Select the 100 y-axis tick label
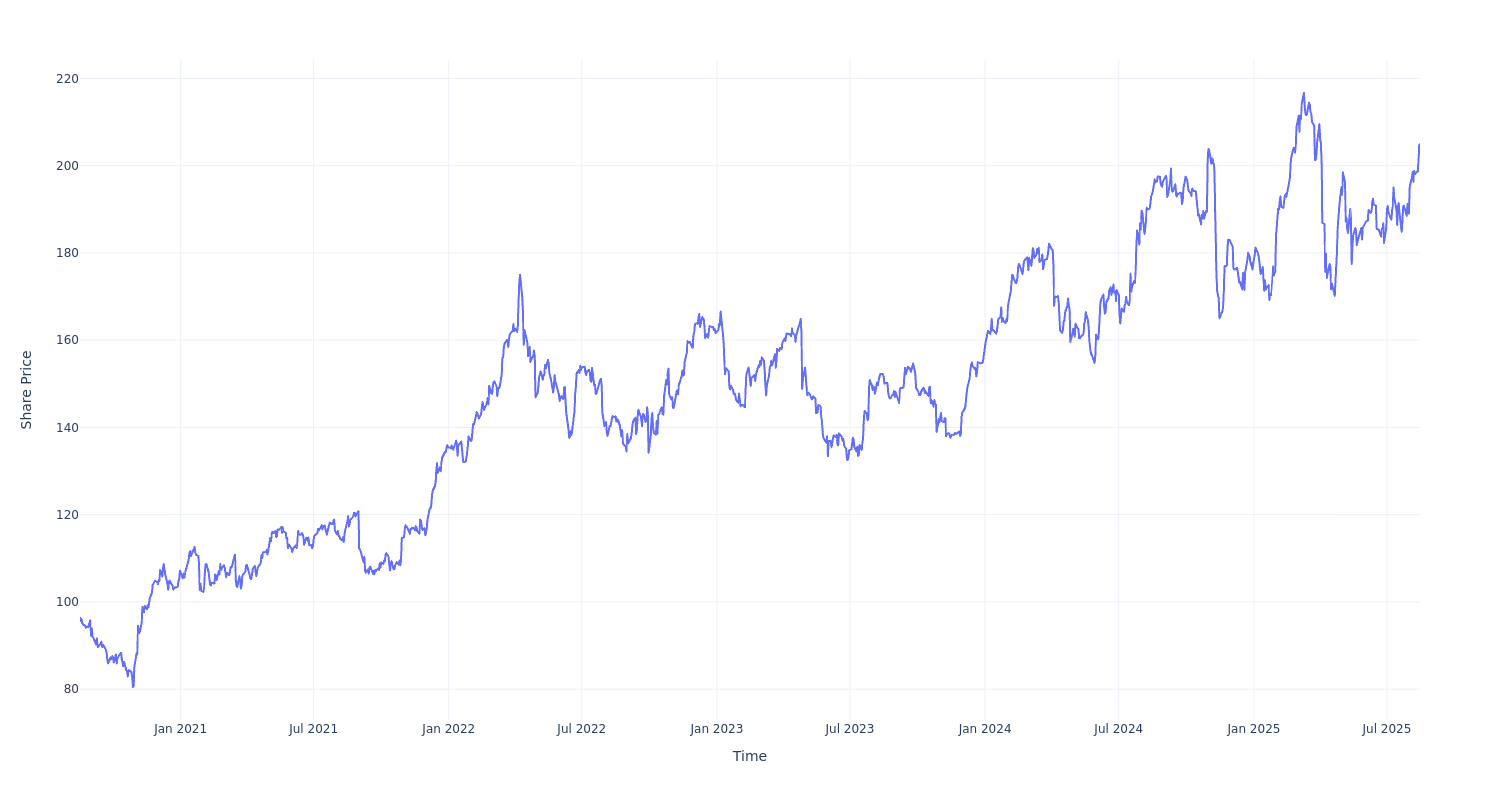The height and width of the screenshot is (800, 1500). (x=67, y=602)
